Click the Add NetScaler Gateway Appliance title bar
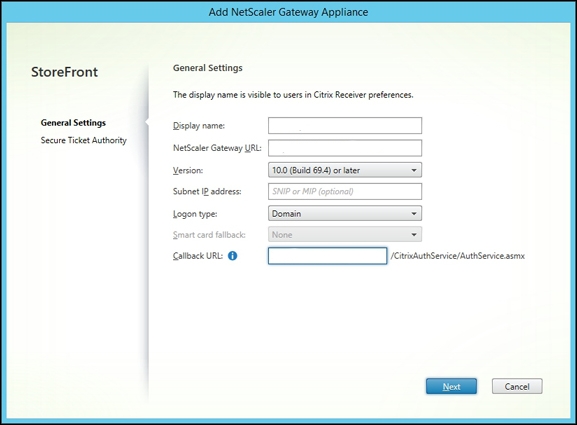This screenshot has width=577, height=425. pos(288,12)
